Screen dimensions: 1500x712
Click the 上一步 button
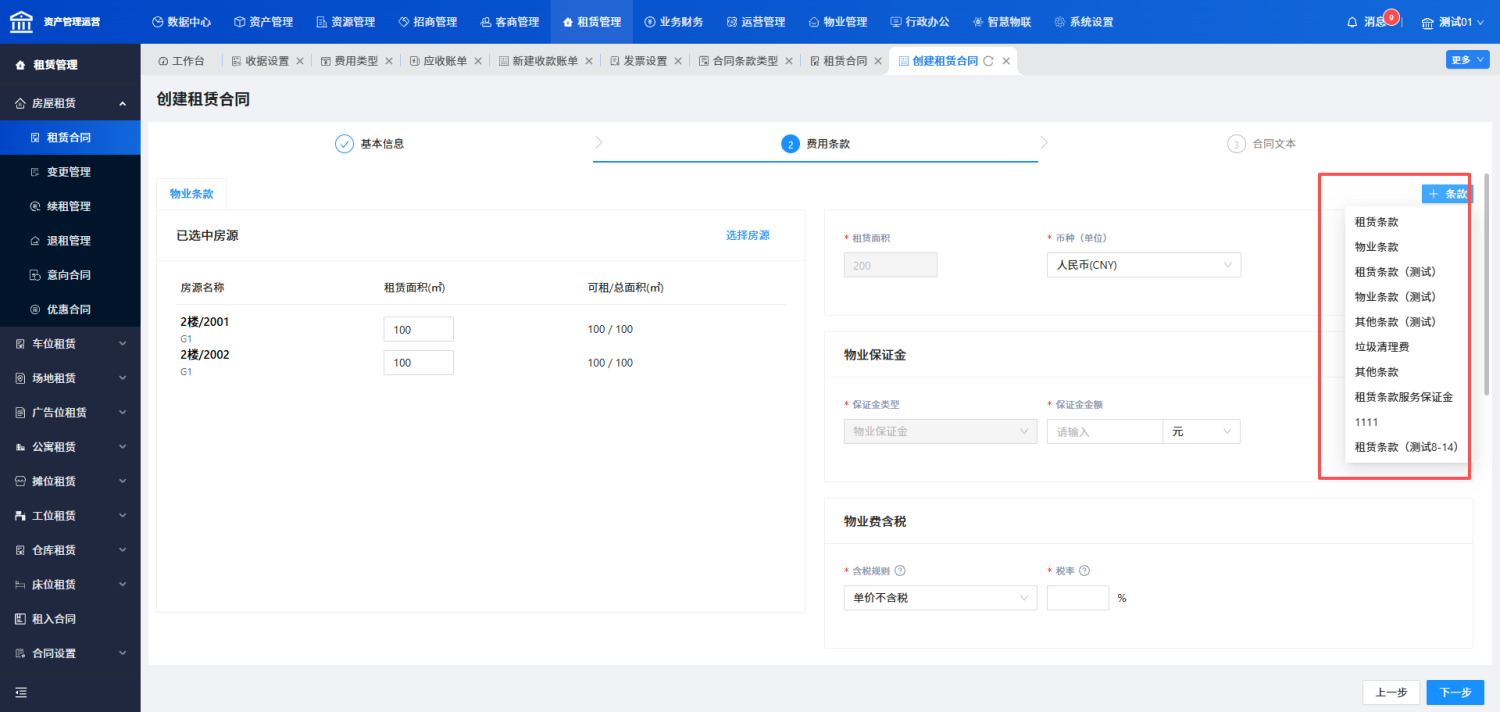pos(1391,692)
